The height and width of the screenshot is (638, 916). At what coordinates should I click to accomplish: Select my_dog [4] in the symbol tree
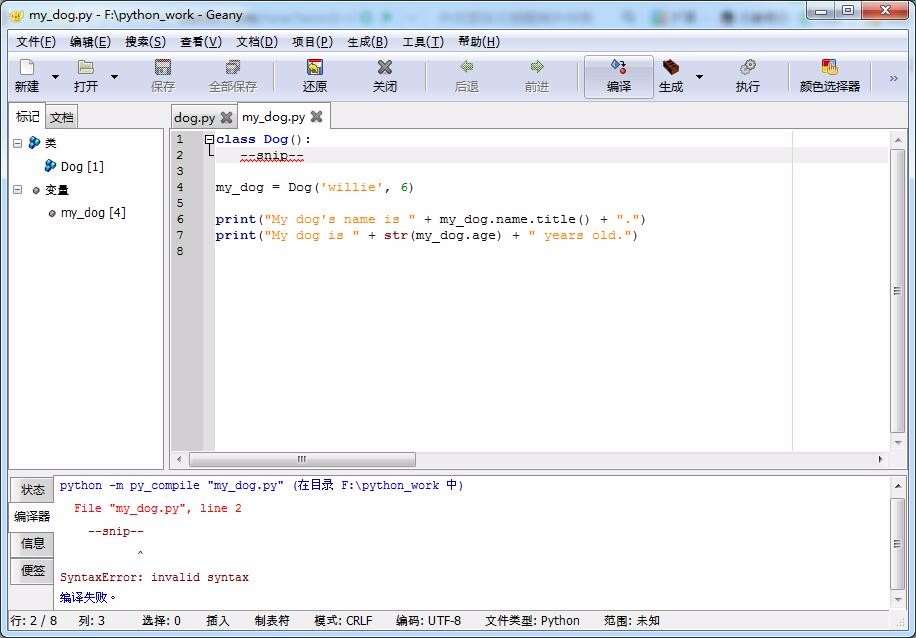(x=93, y=213)
